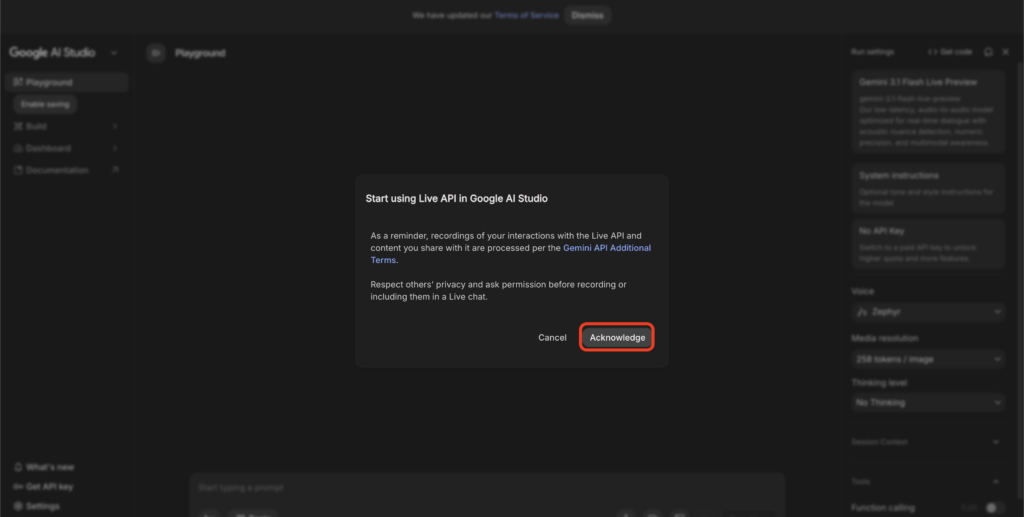The height and width of the screenshot is (517, 1024).
Task: Open the Voice dropdown showing Zephyr
Action: (928, 312)
